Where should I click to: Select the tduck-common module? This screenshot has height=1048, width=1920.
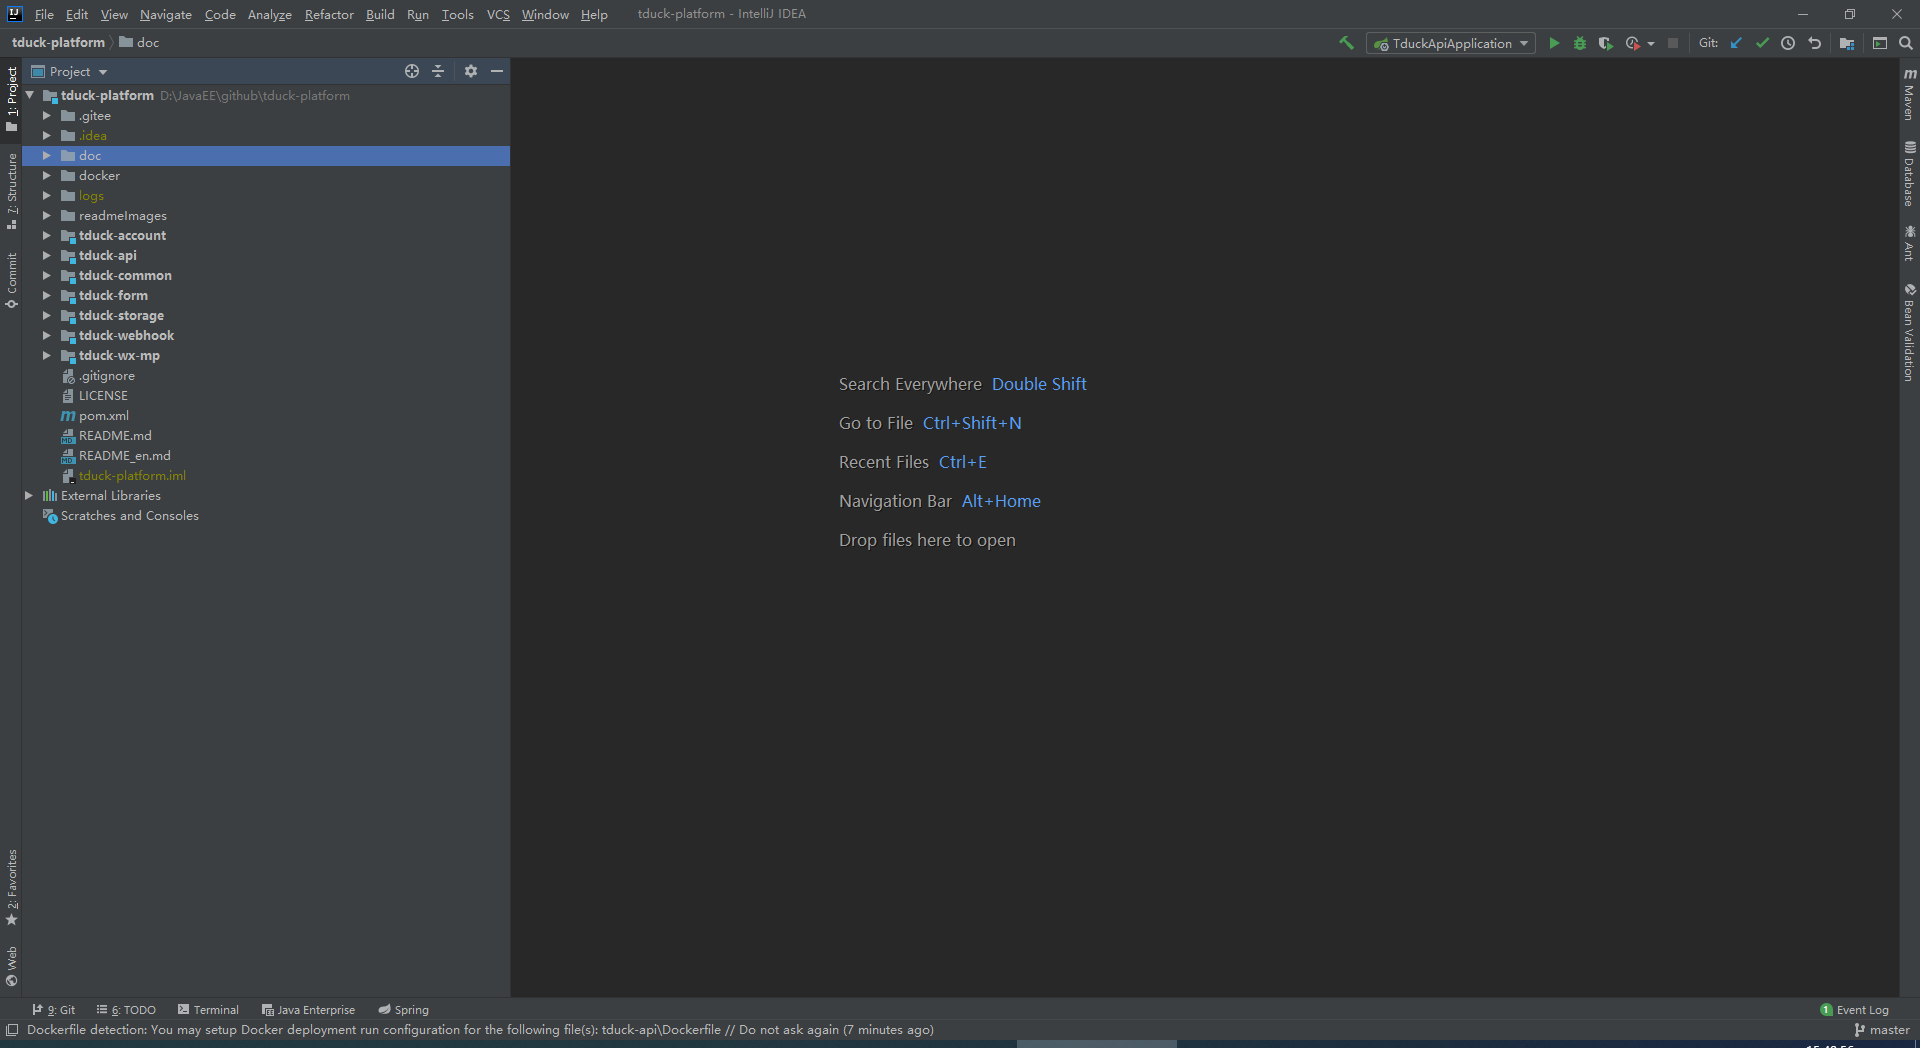pyautogui.click(x=125, y=275)
